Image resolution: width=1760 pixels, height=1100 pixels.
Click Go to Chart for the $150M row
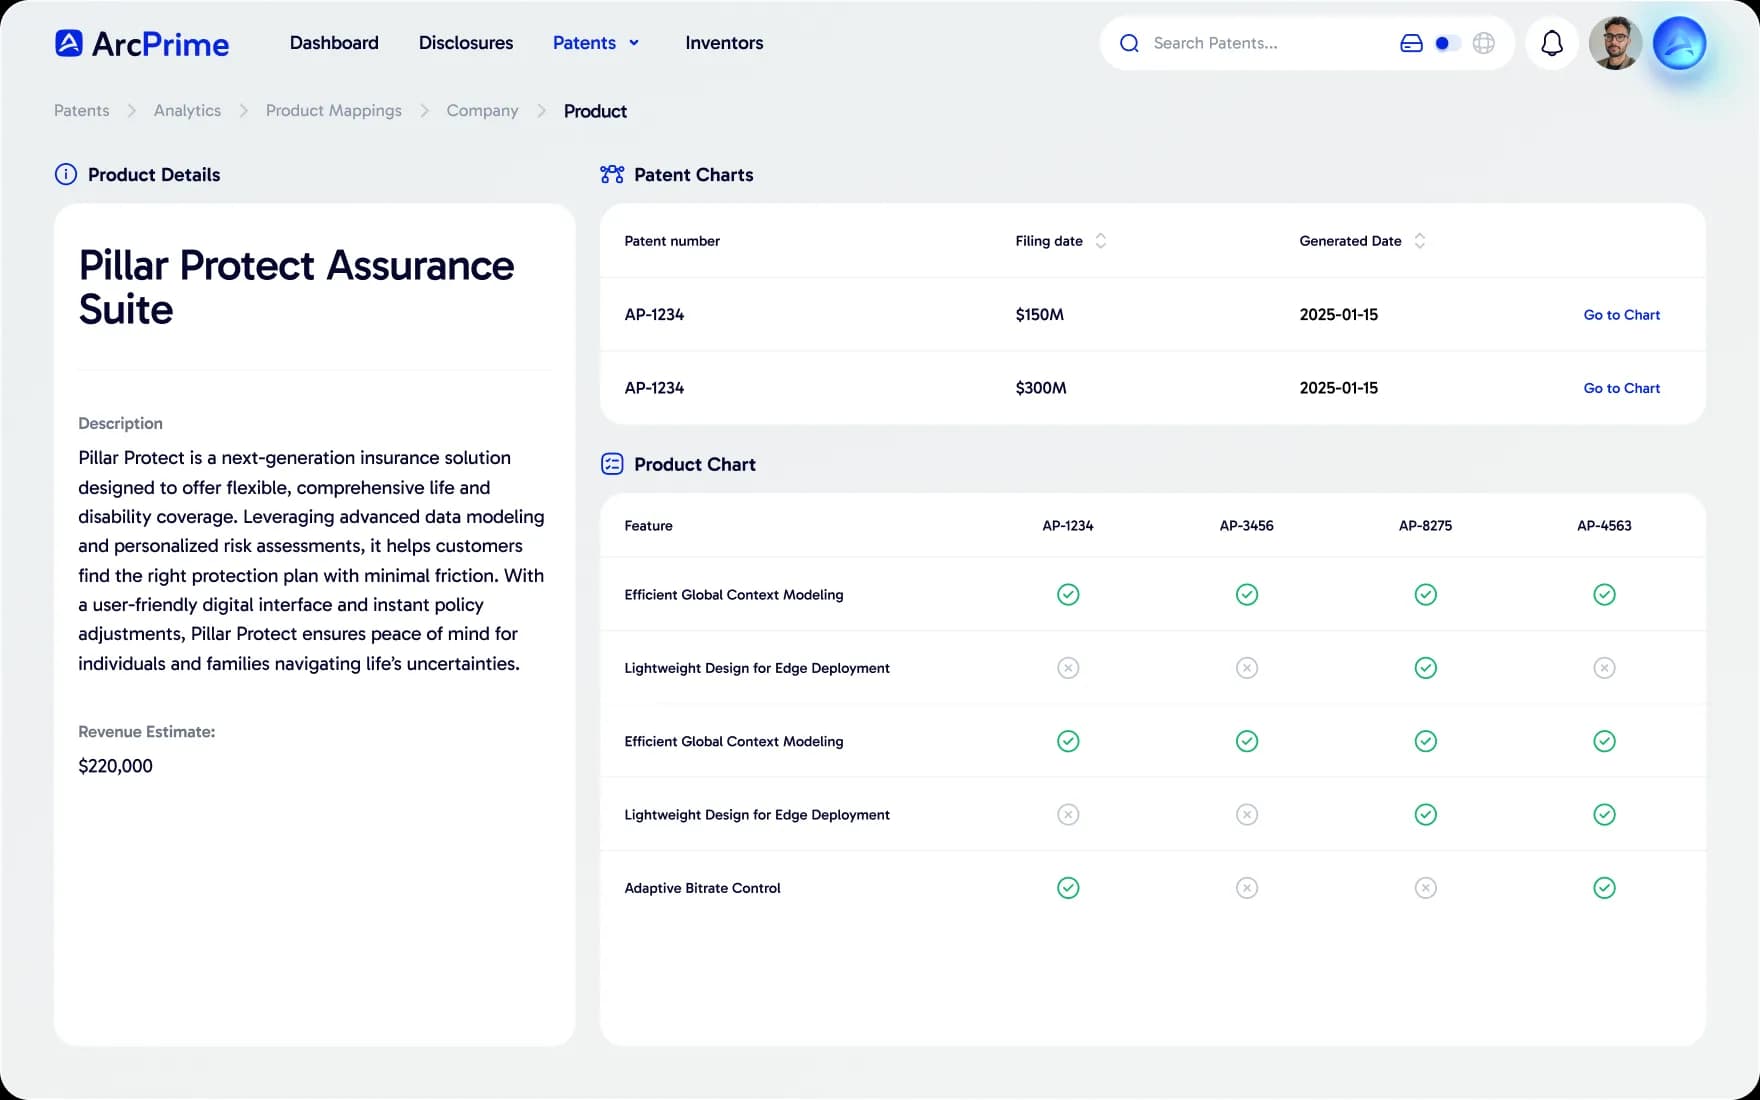coord(1621,315)
